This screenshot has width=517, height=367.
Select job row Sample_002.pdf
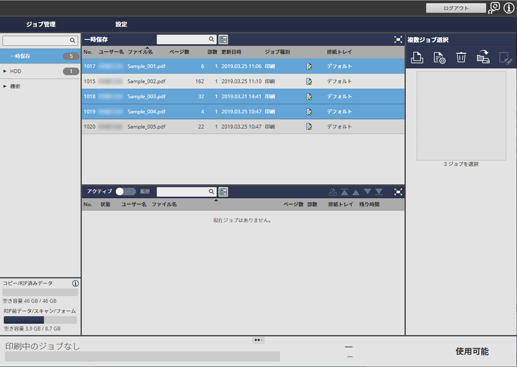tap(243, 81)
